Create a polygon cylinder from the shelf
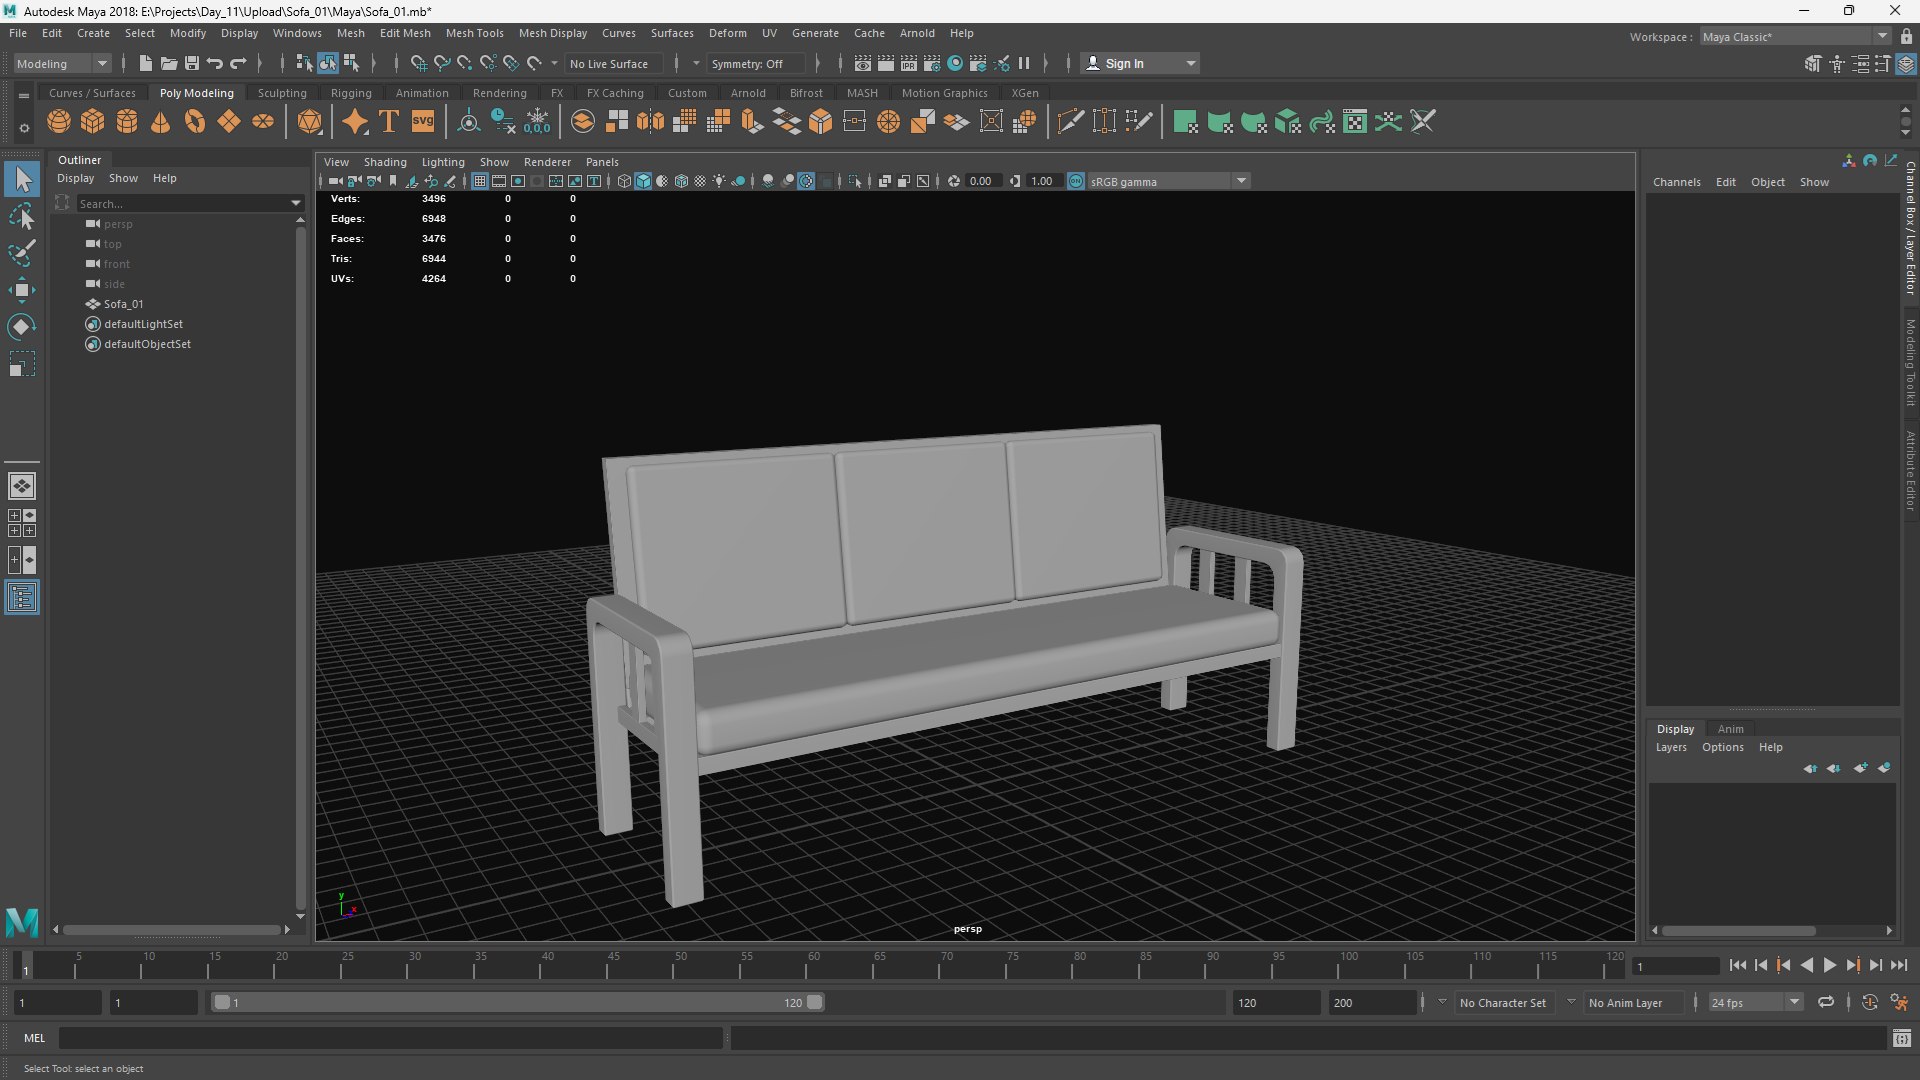 coord(127,122)
